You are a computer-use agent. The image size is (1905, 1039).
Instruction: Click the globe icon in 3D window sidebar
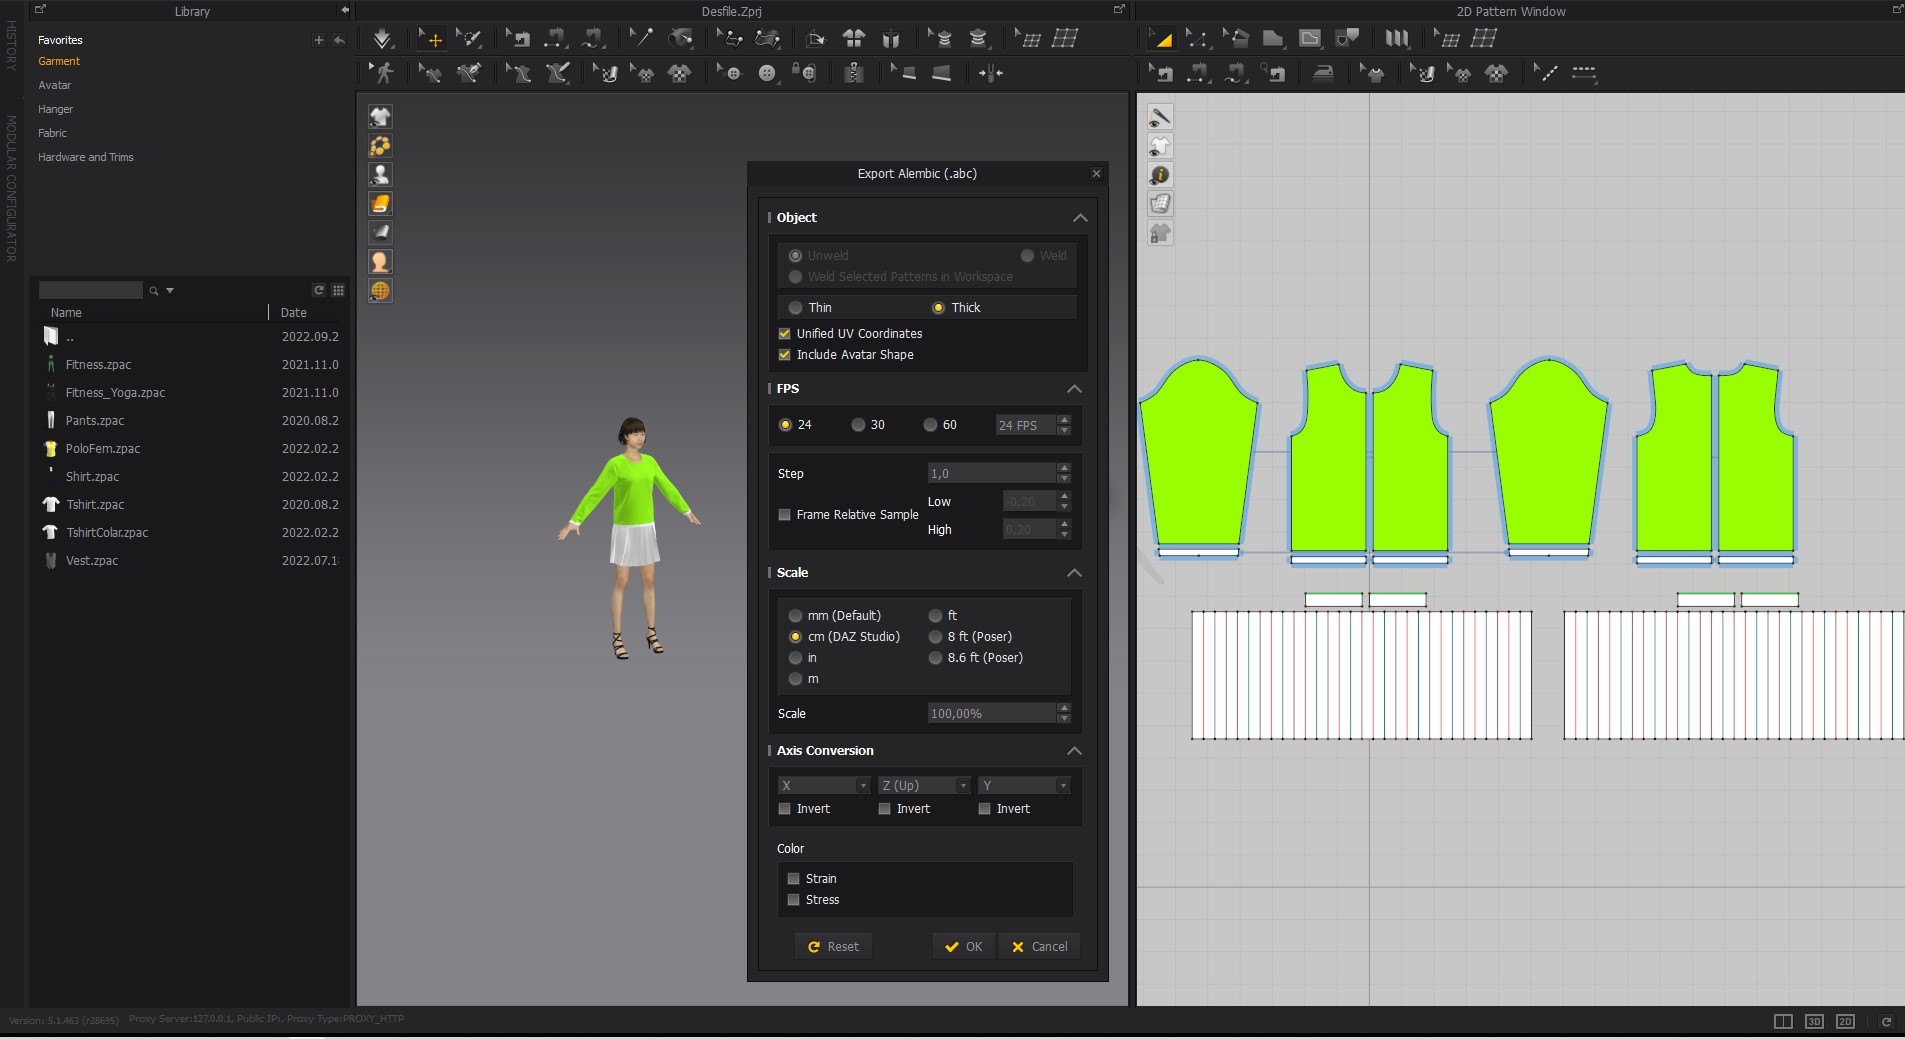pos(380,291)
